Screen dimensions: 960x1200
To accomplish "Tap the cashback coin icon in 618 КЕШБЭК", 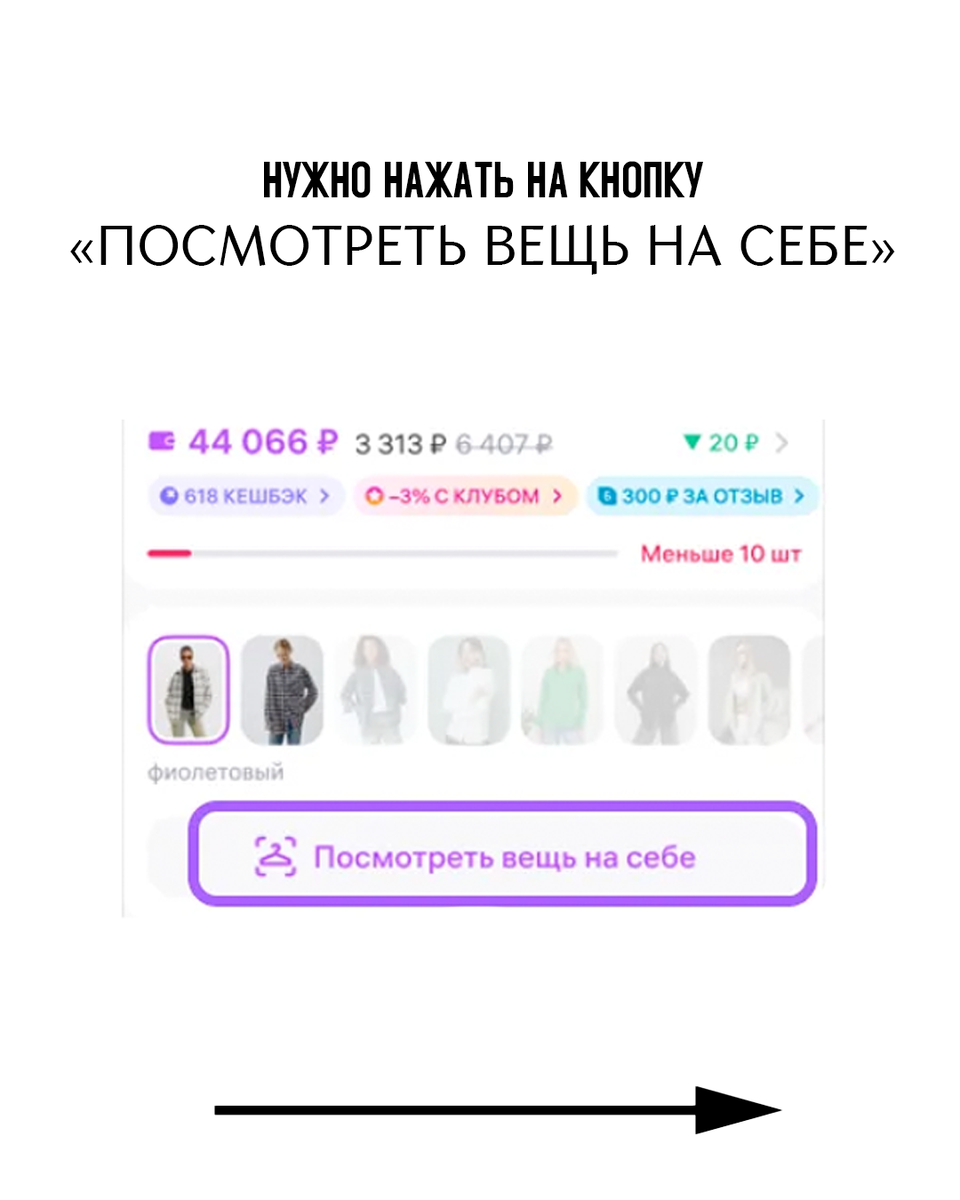I will [x=166, y=496].
